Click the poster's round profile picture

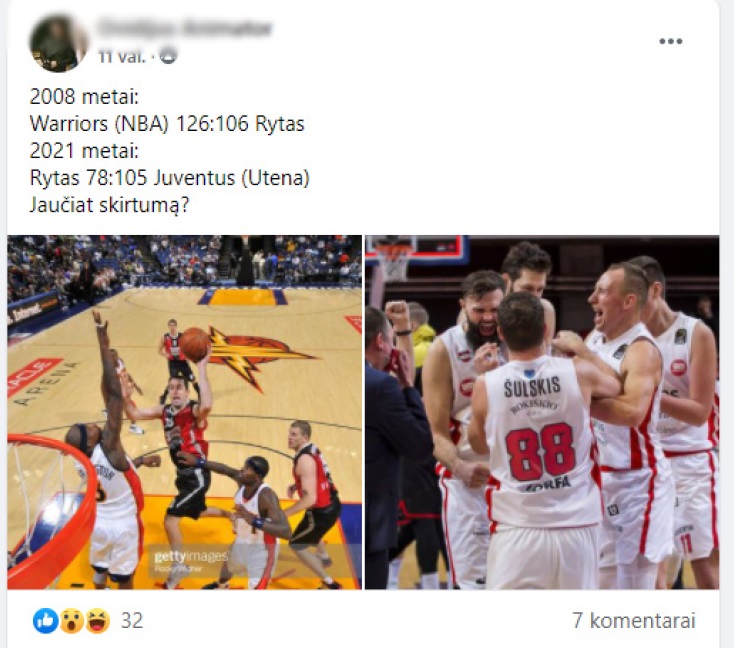click(58, 43)
